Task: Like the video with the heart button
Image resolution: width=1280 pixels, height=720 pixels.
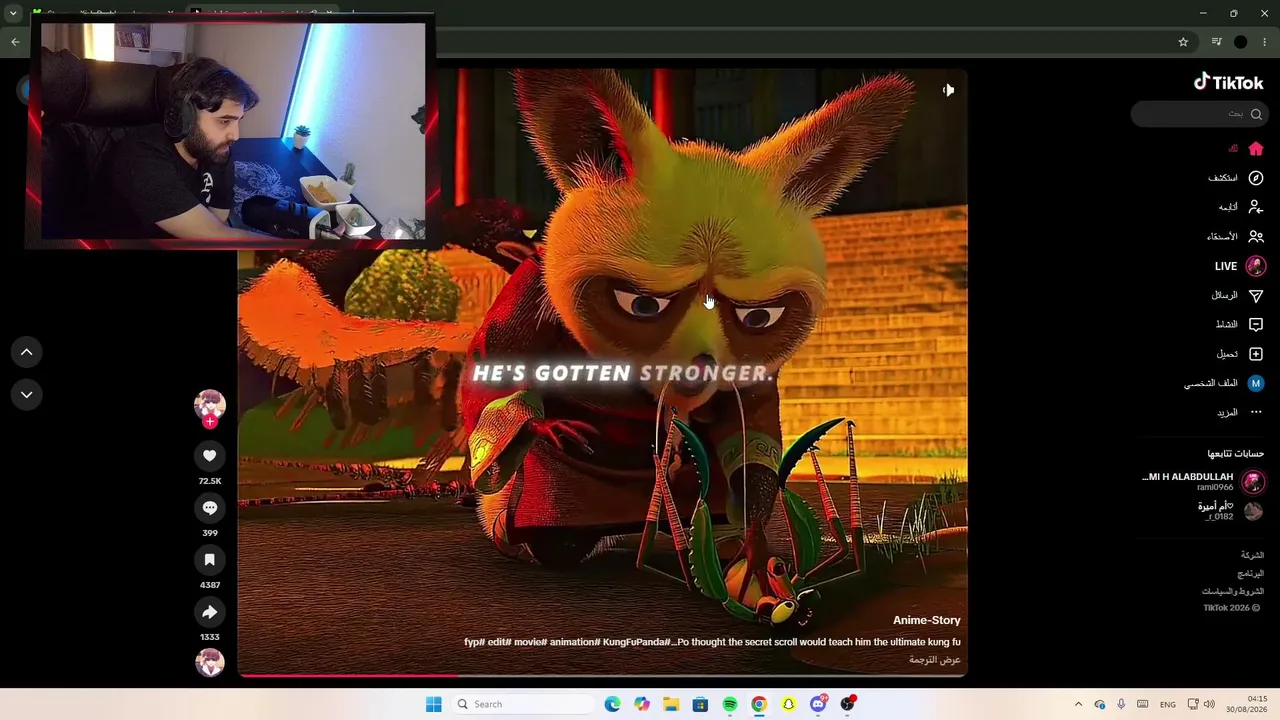Action: [x=210, y=456]
